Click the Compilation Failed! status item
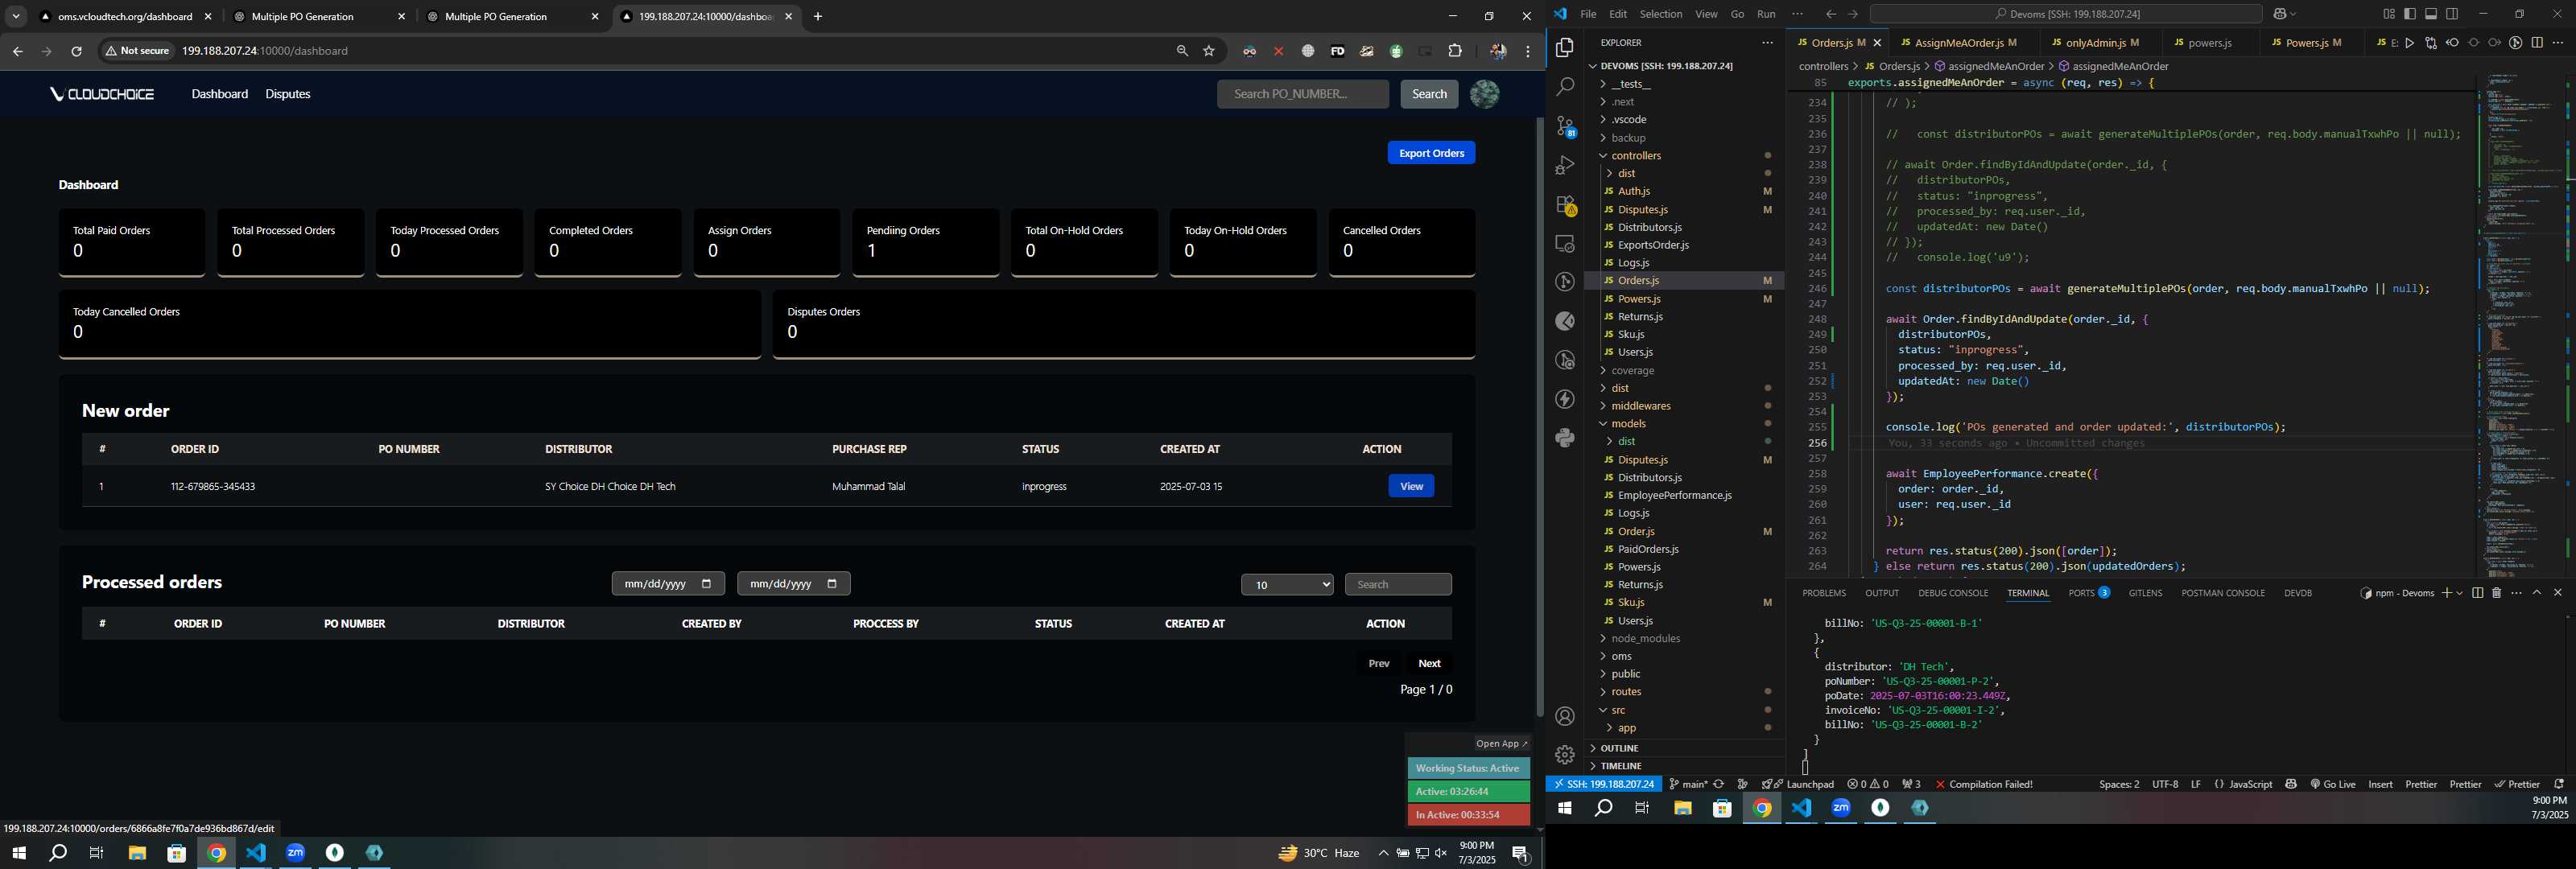The height and width of the screenshot is (869, 2576). coord(1983,784)
